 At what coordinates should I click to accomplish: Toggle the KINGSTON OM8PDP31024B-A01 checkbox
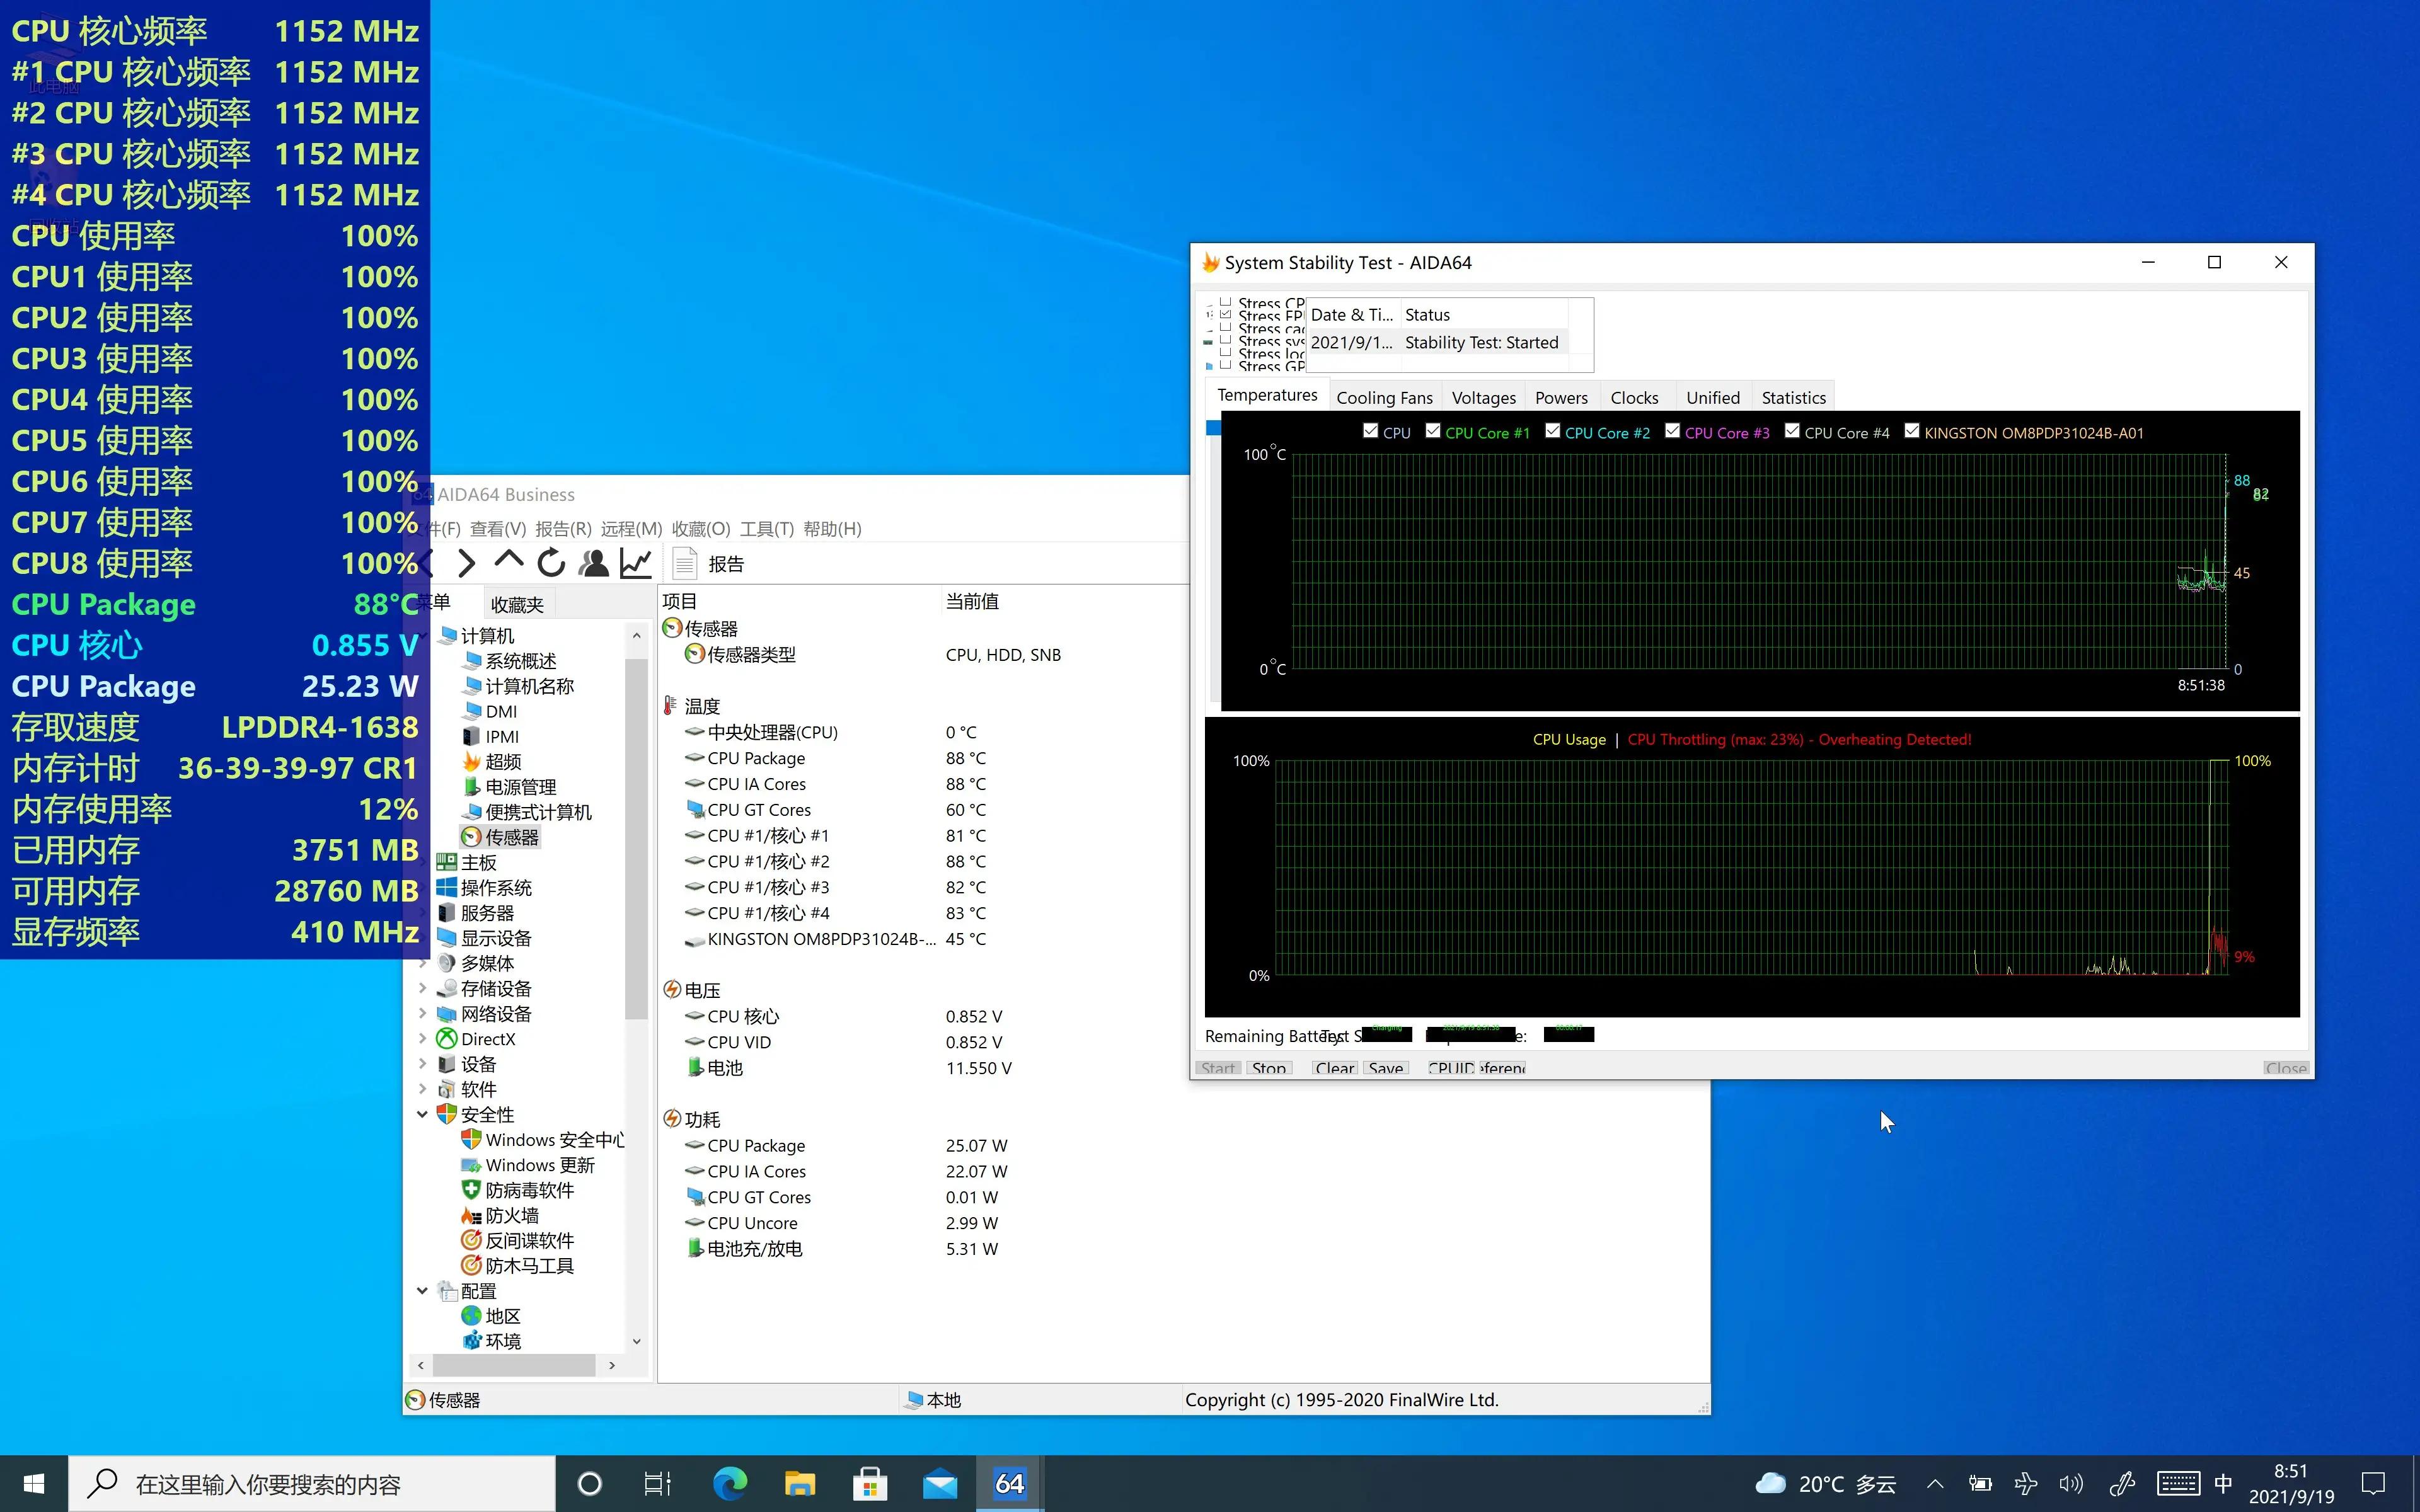pos(1912,431)
